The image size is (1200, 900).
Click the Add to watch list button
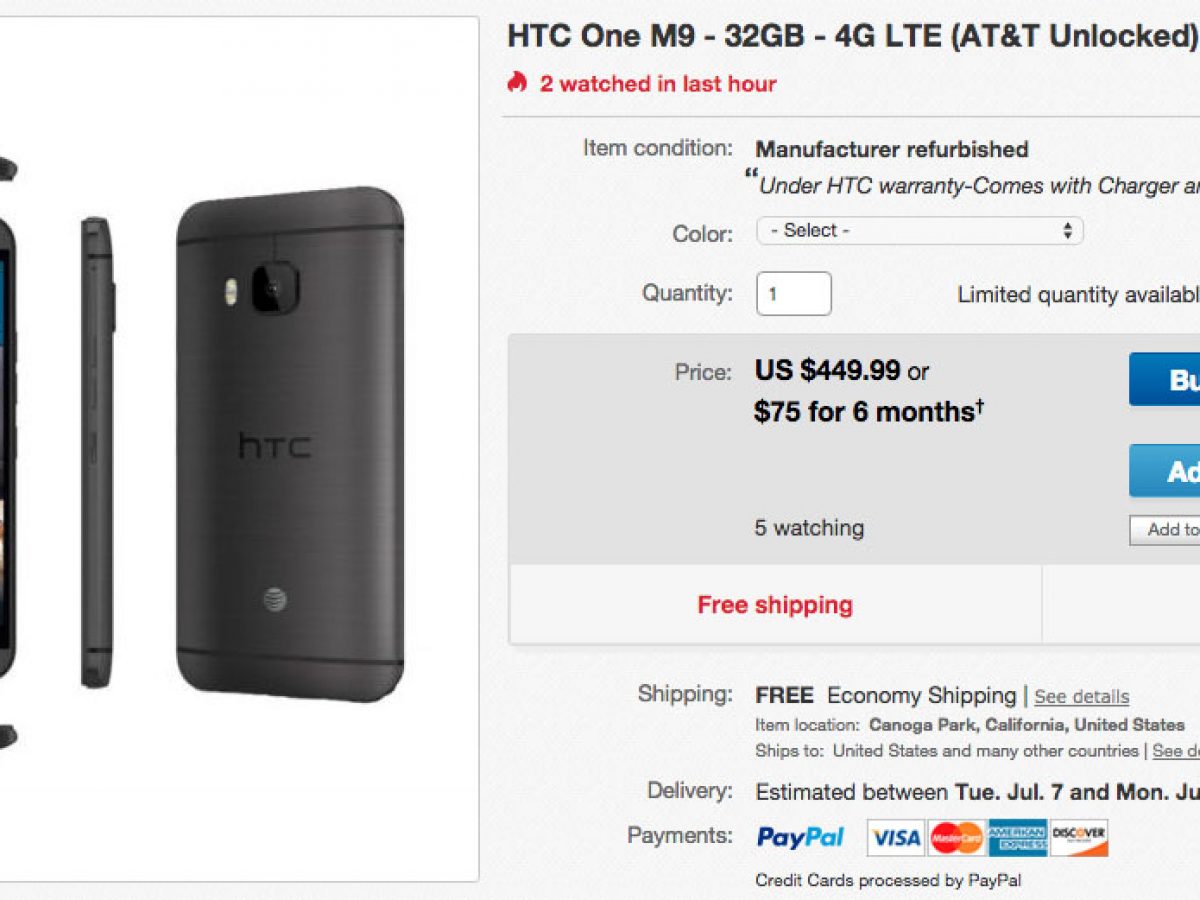[x=1165, y=530]
